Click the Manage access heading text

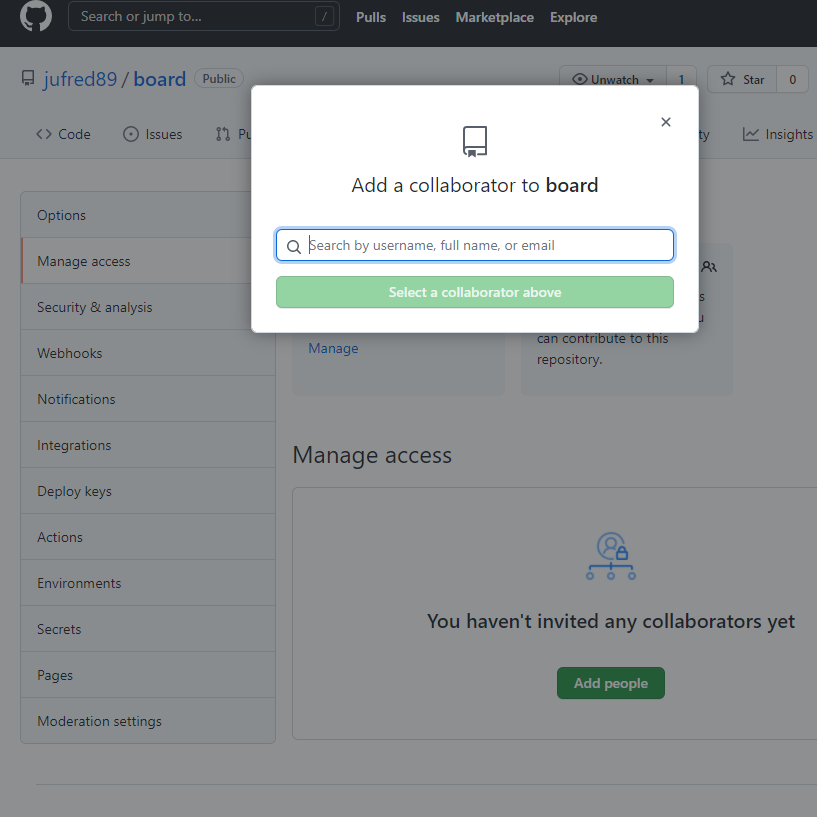pos(372,455)
